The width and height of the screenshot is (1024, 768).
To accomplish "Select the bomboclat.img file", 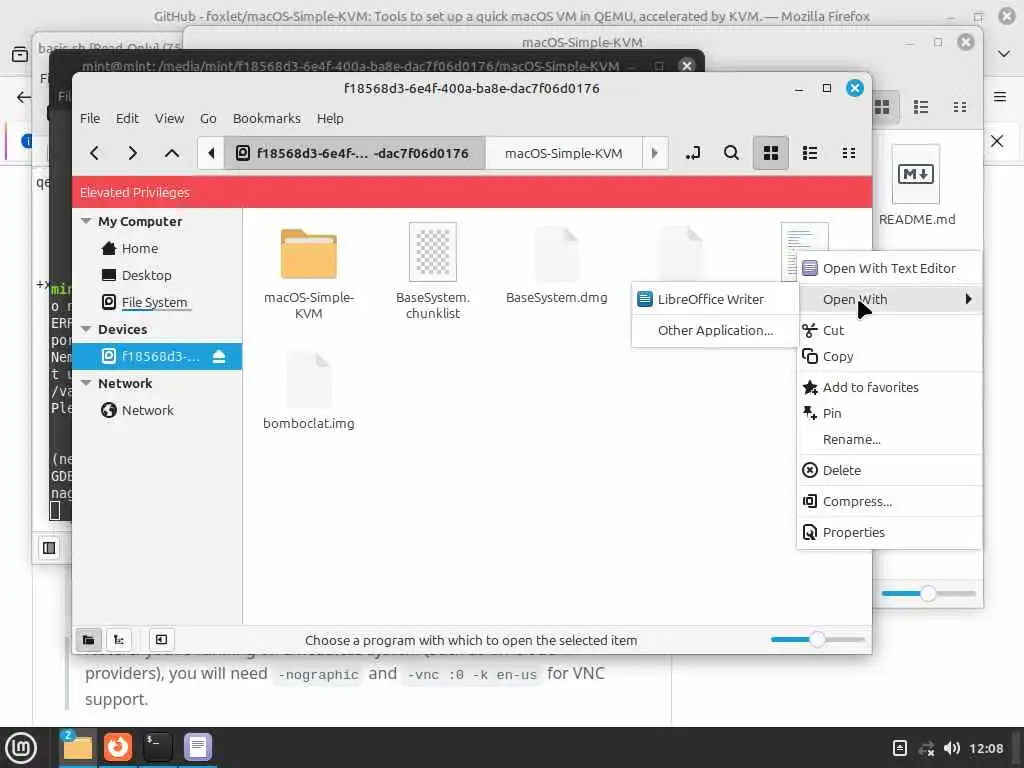I will point(308,391).
